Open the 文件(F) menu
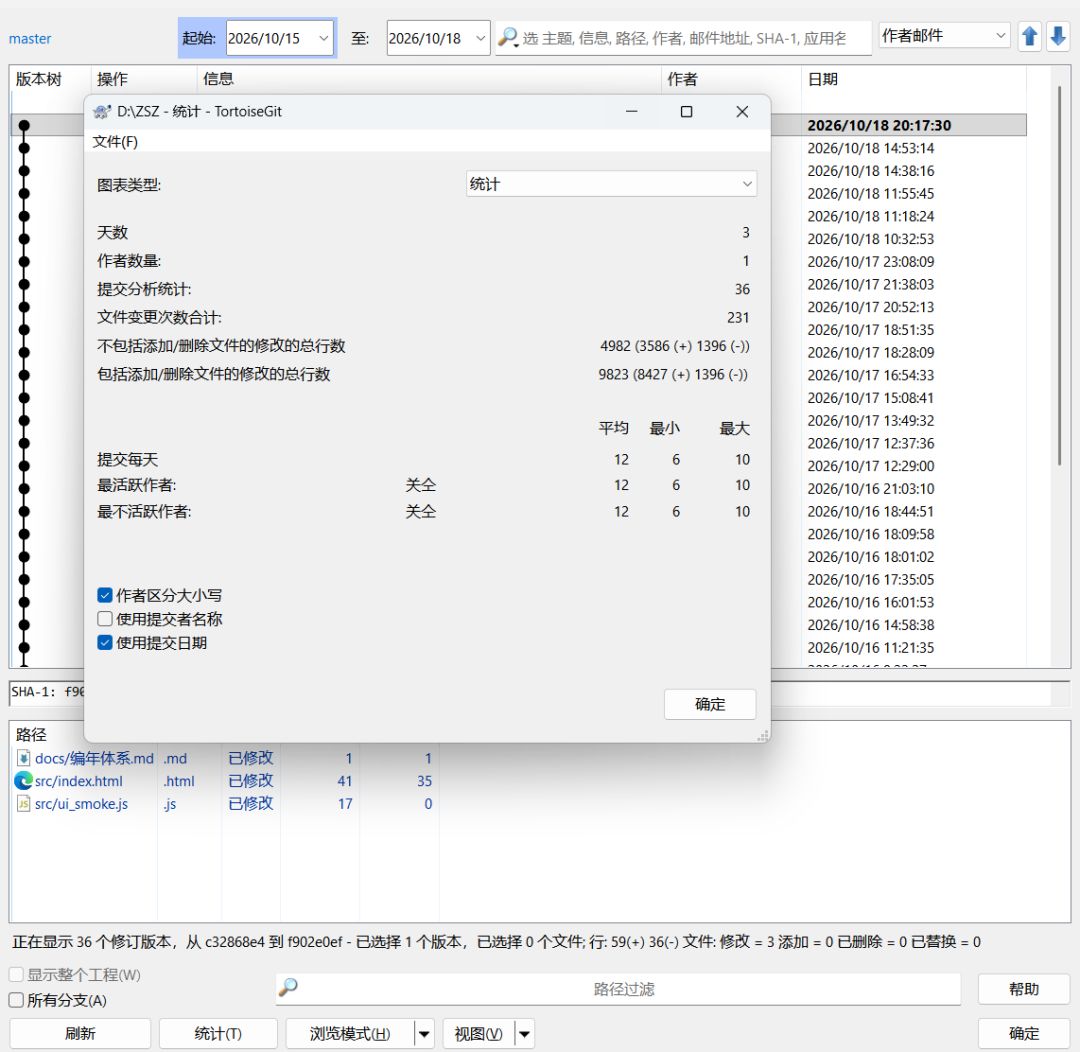The image size is (1080, 1052). pos(115,142)
